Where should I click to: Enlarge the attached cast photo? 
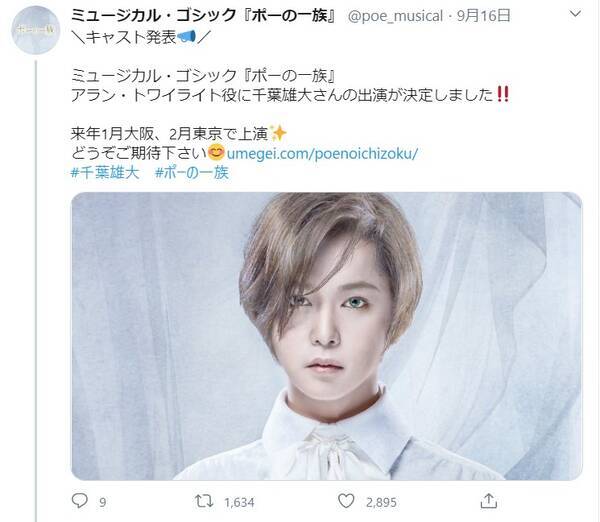click(x=327, y=336)
